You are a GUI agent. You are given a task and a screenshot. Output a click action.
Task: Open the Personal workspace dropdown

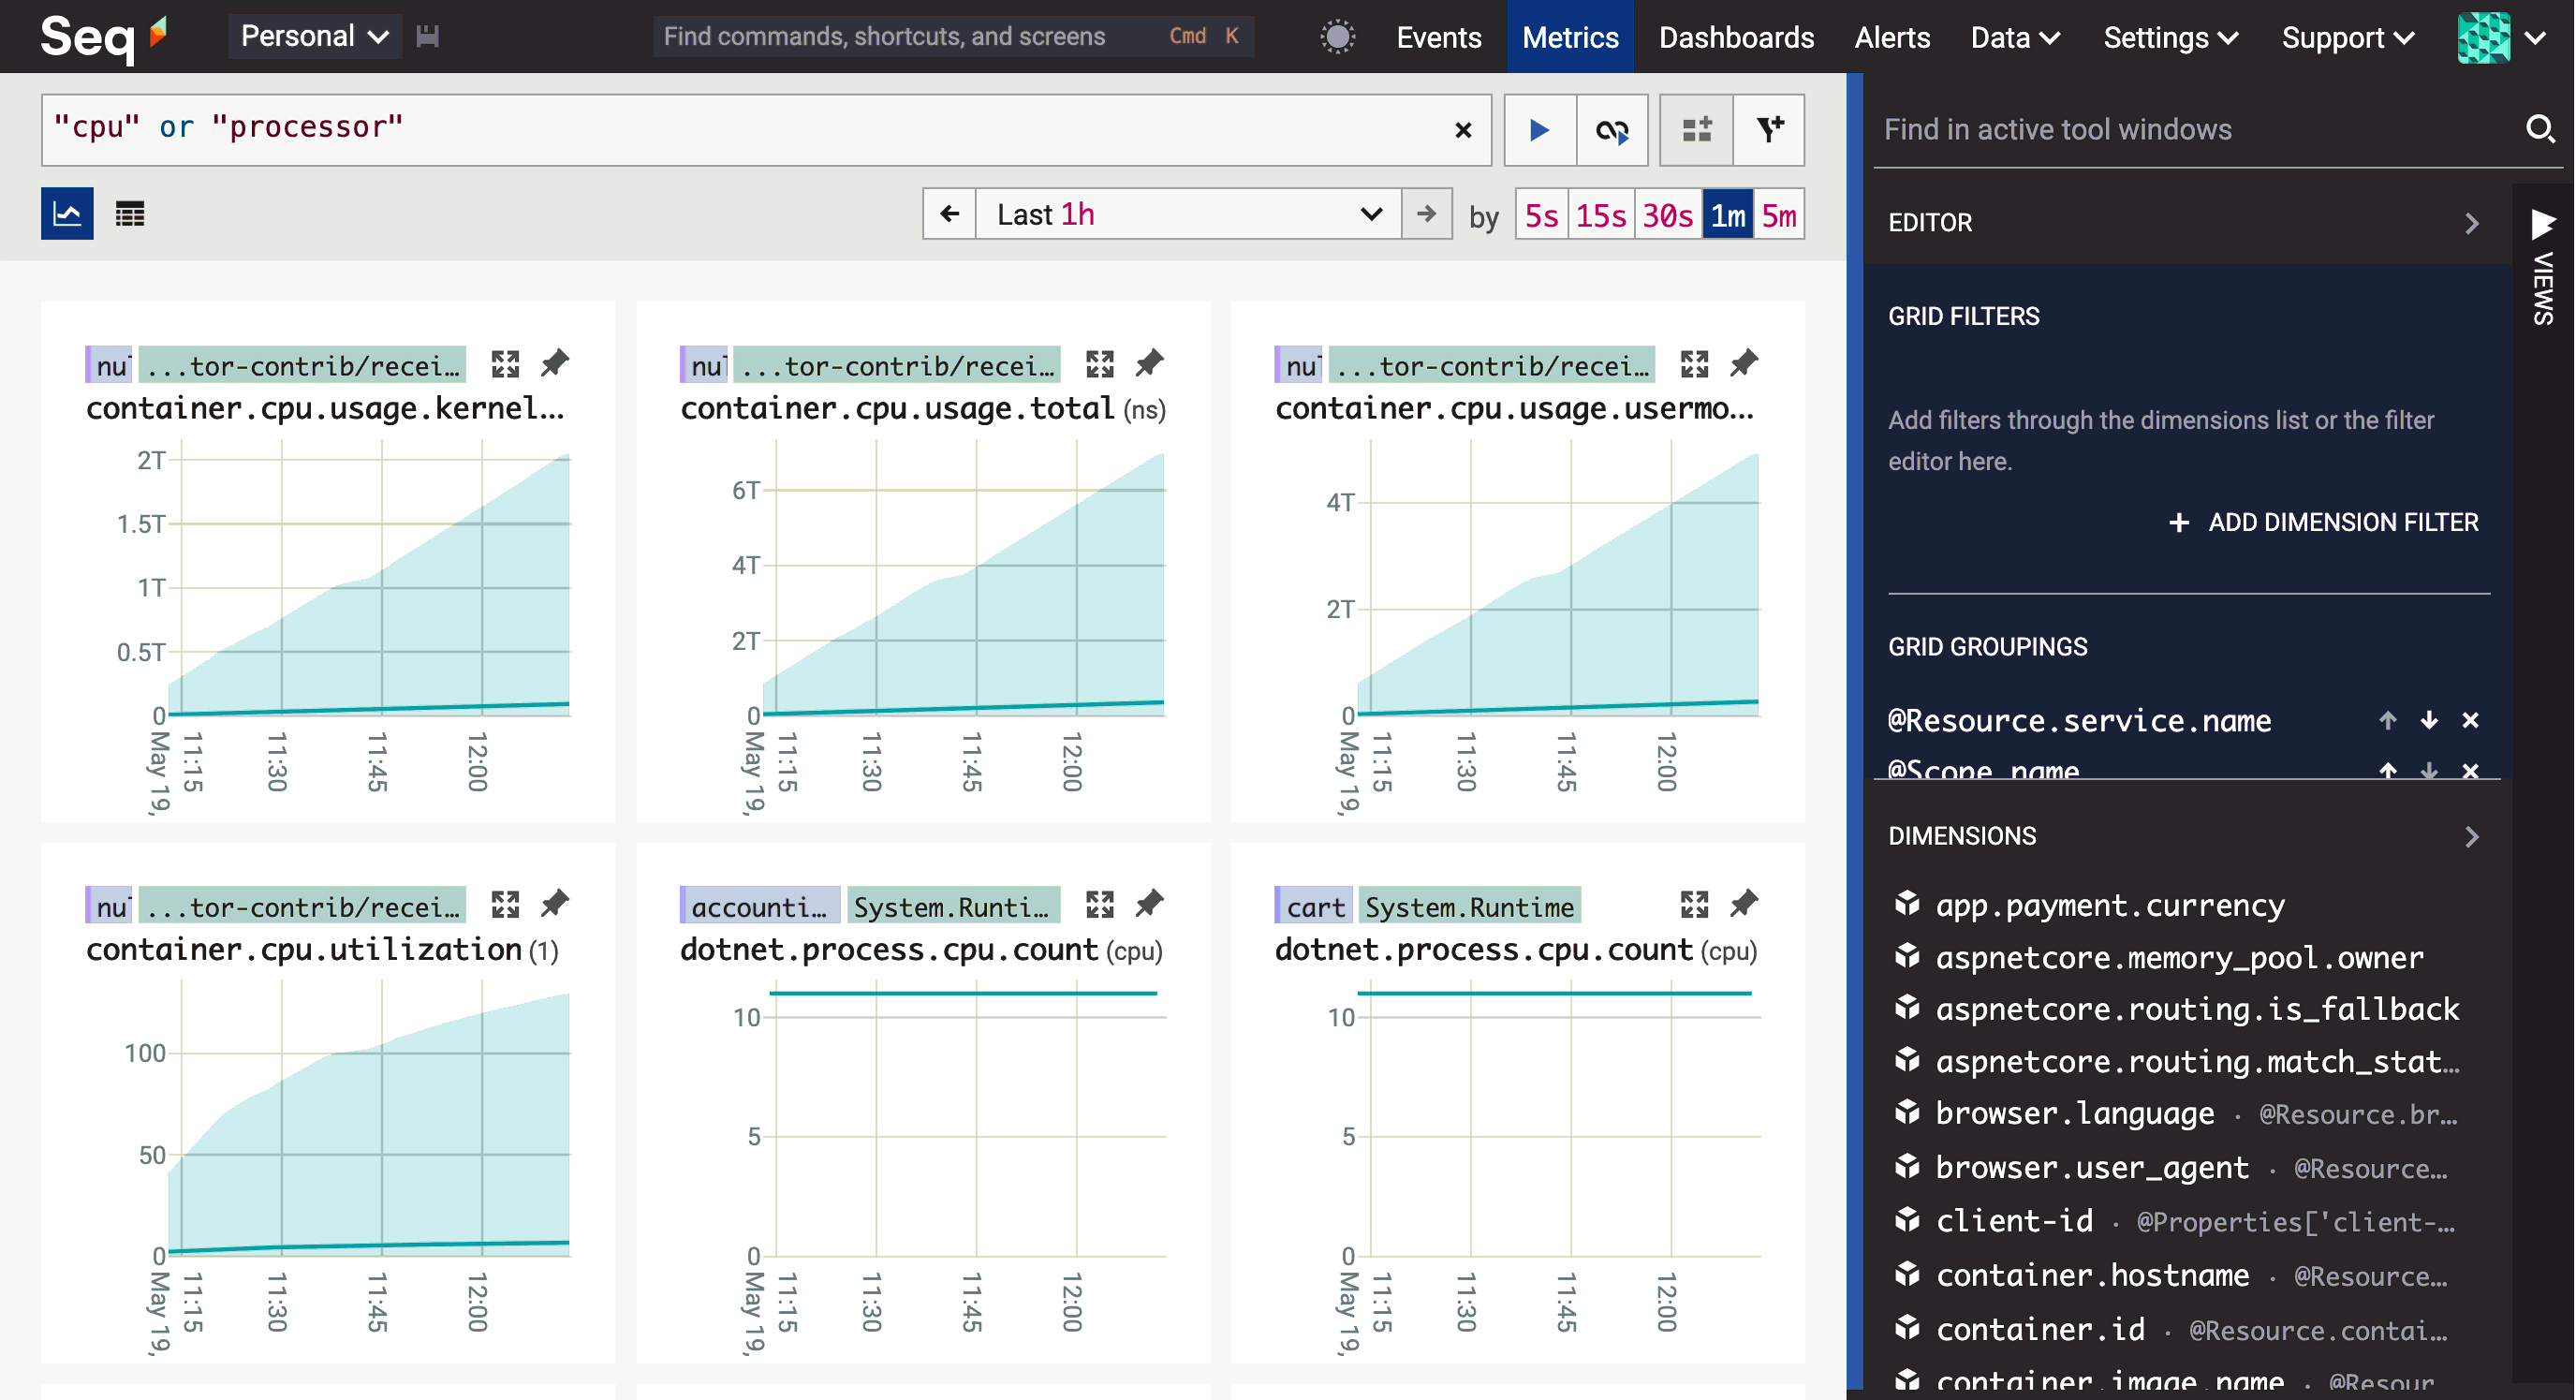(x=314, y=37)
